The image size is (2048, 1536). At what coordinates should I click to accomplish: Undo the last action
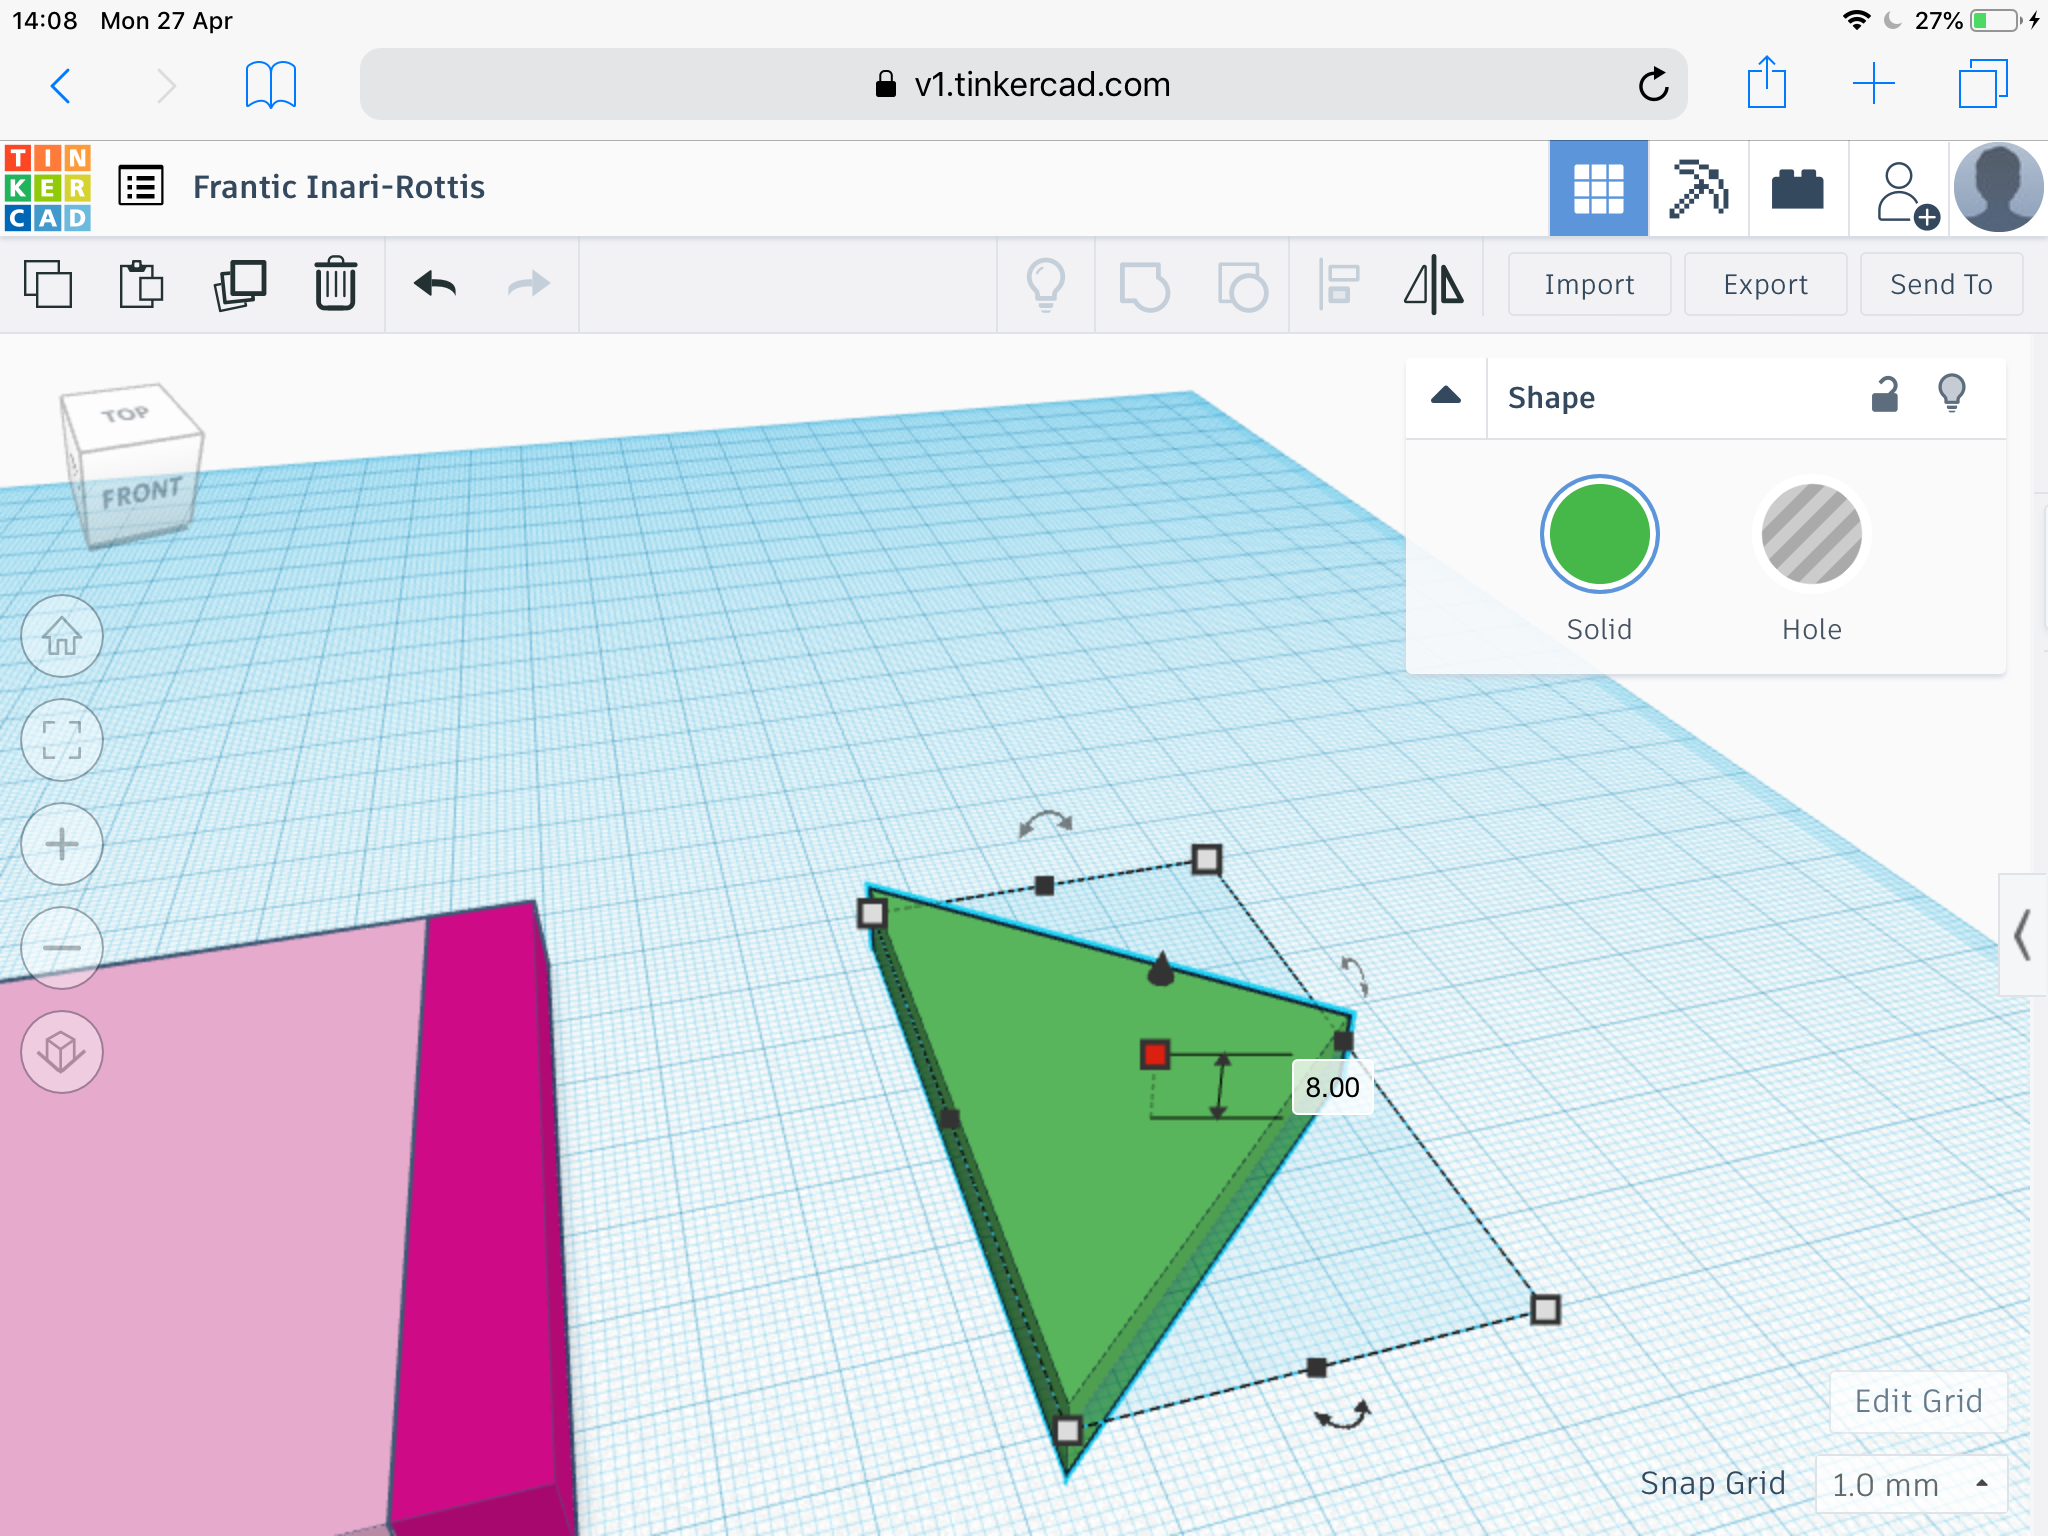(435, 285)
